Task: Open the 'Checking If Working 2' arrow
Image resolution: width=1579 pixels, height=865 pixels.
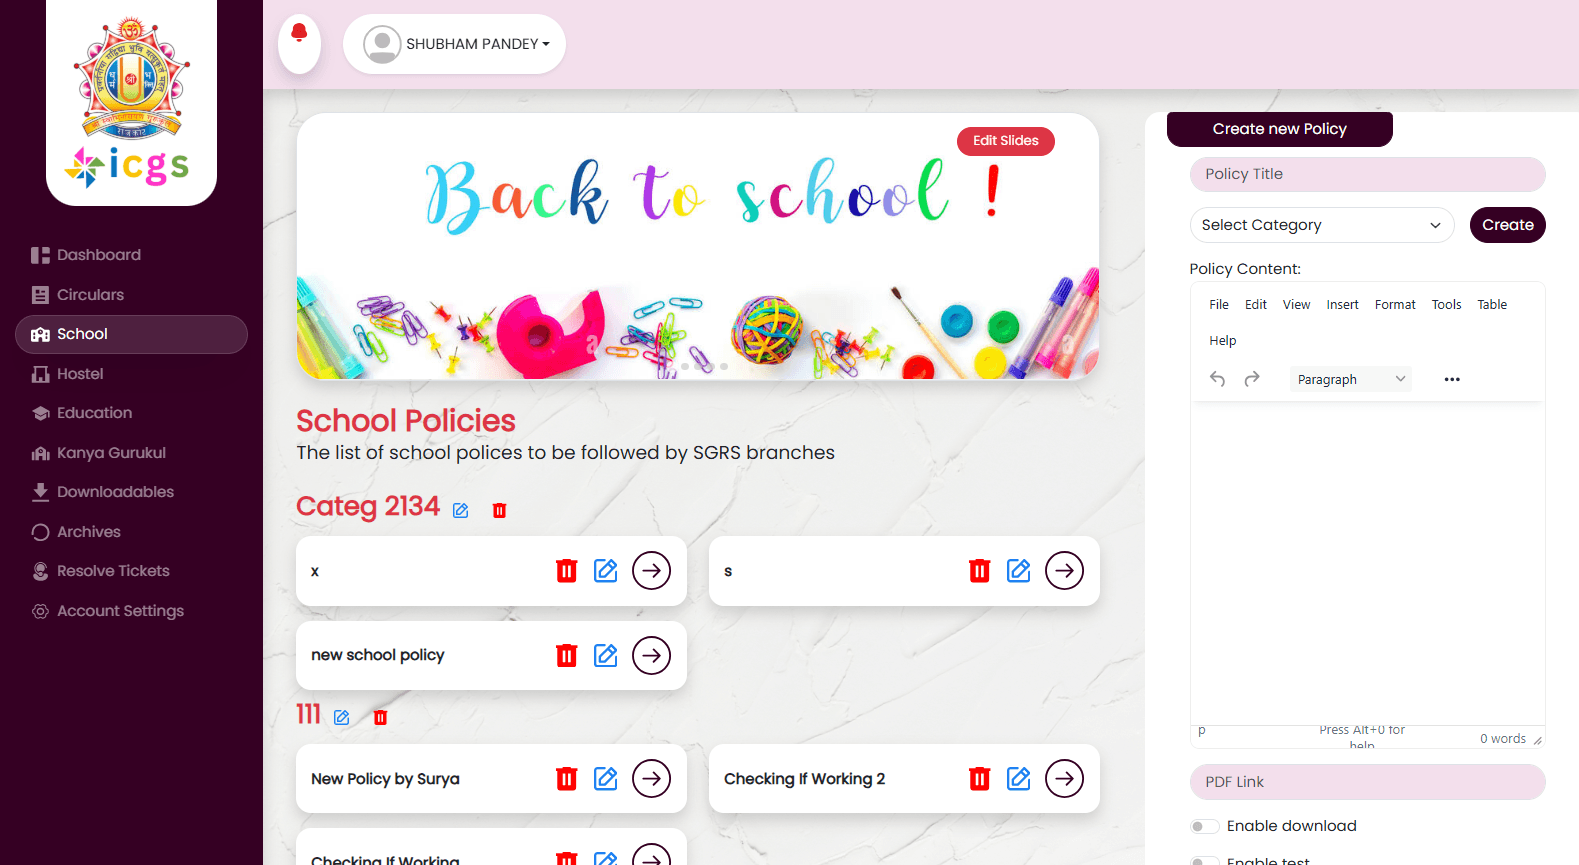Action: pos(1064,778)
